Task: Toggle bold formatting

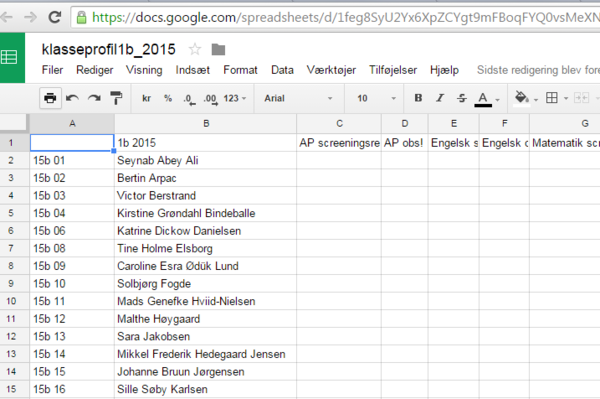Action: click(418, 98)
